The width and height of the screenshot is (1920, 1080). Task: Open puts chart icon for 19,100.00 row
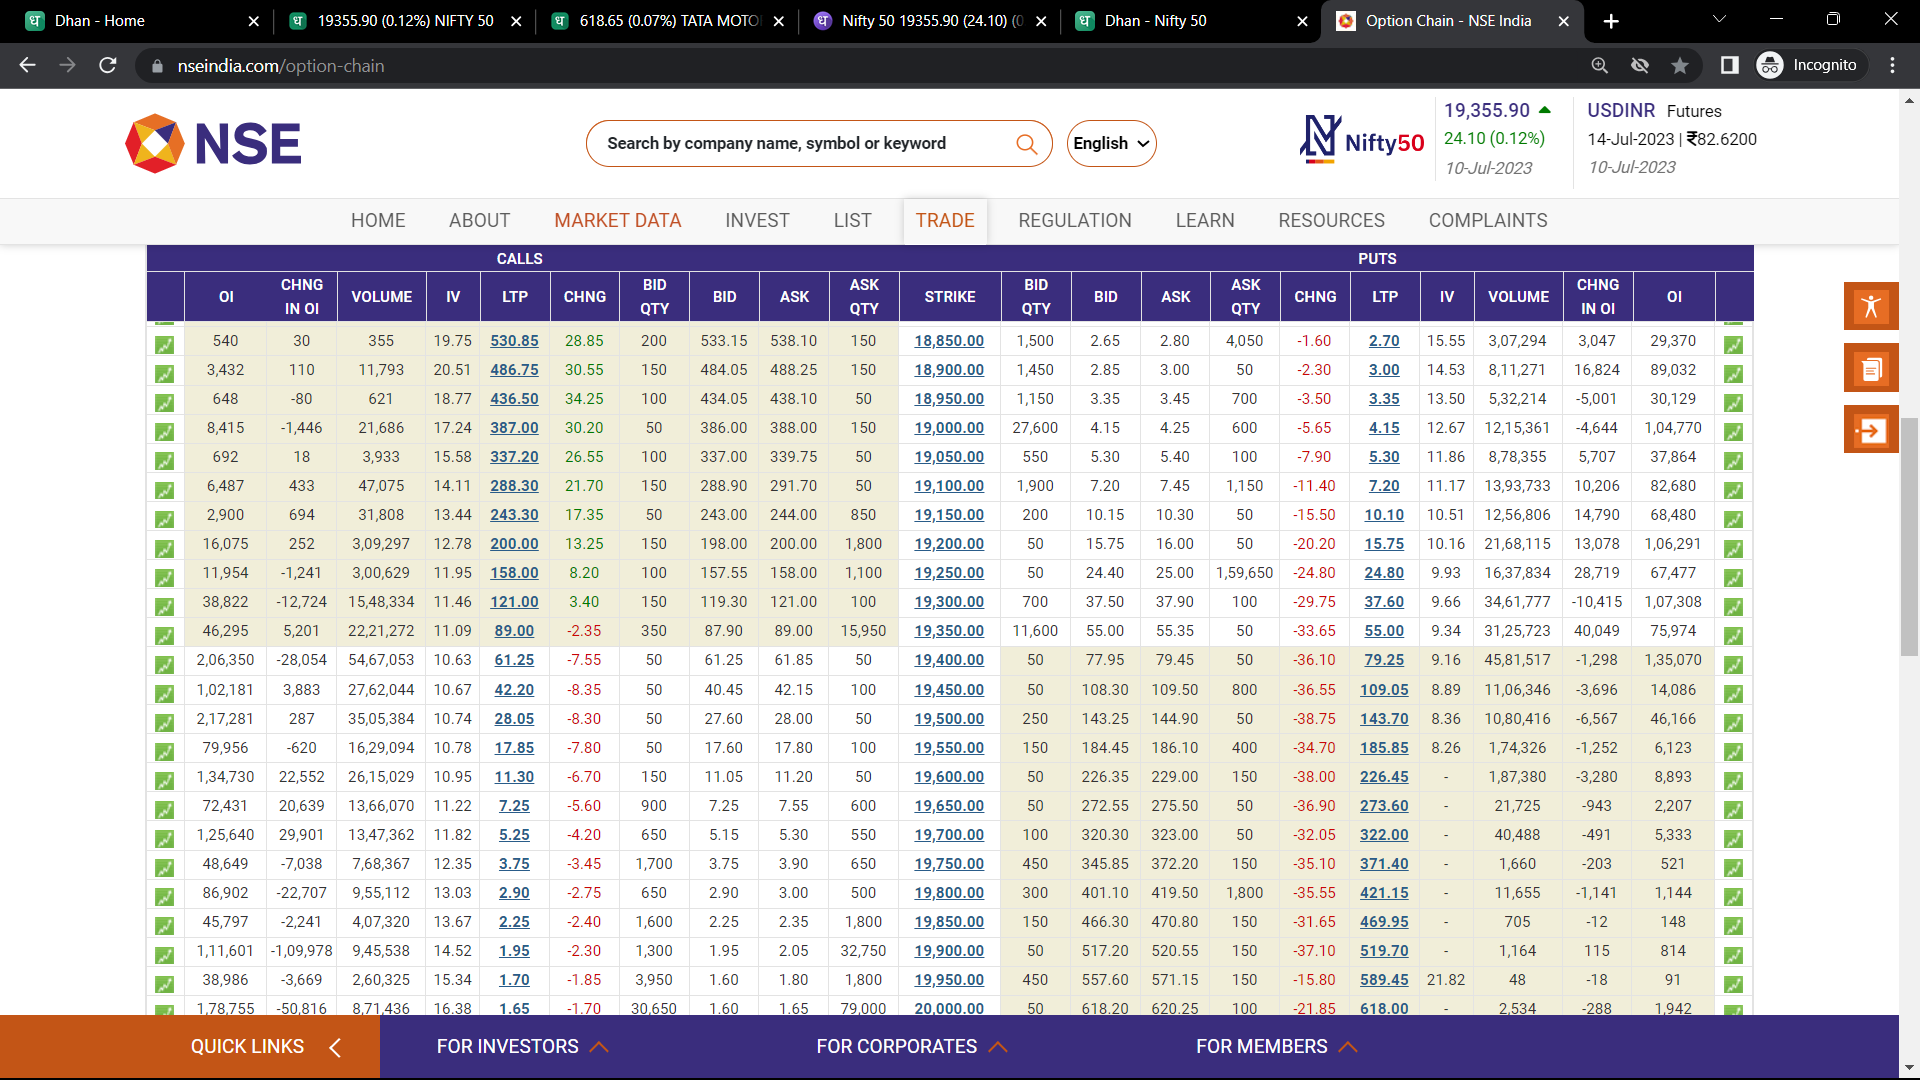point(1734,490)
